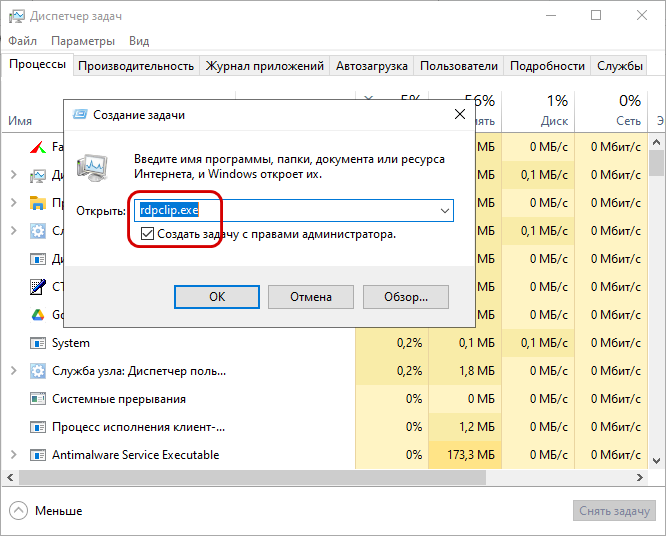
Task: Select the Процессы tab
Action: click(x=37, y=64)
